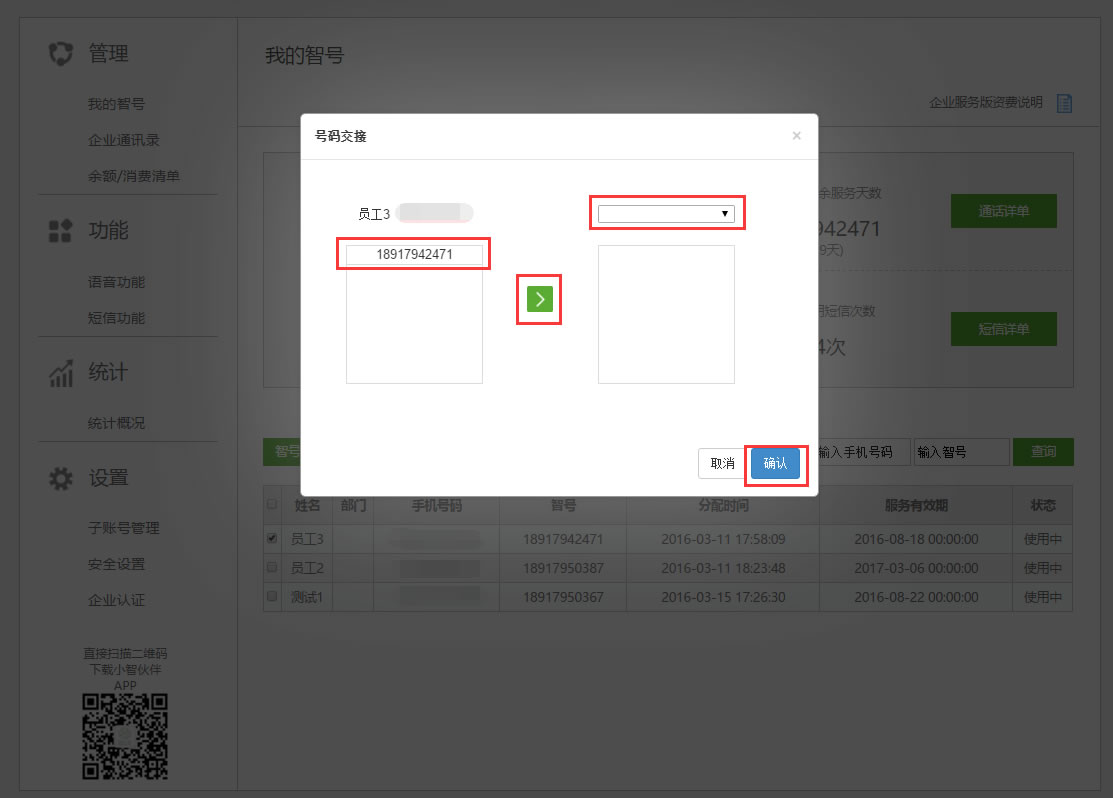Select number 18917942471 in left list

[415, 254]
